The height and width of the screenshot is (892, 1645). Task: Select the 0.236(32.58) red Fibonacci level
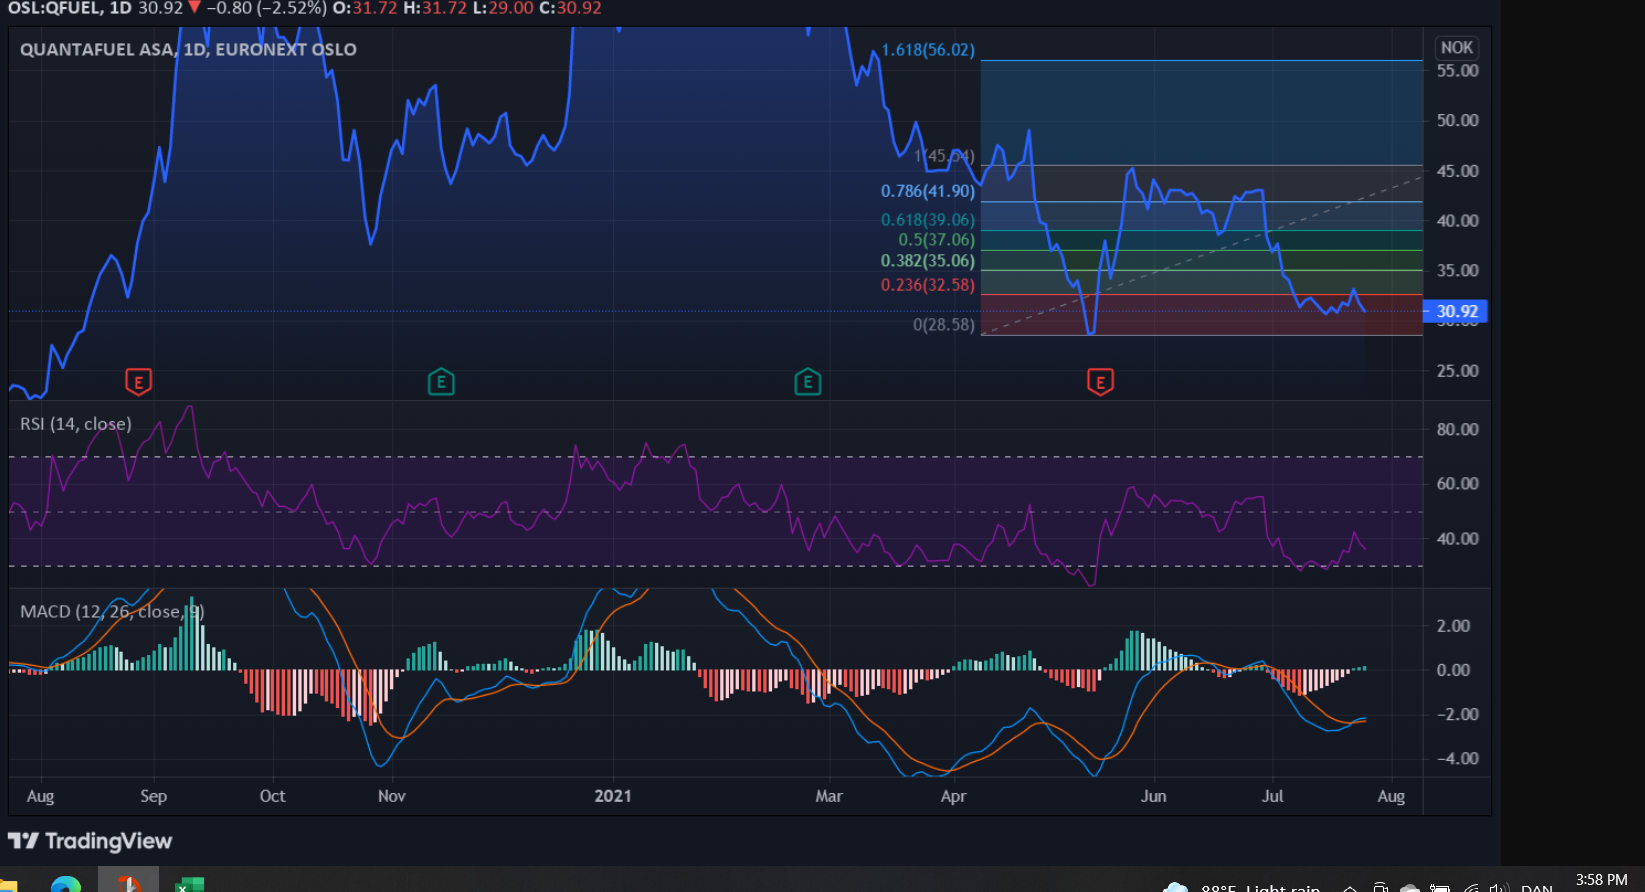pyautogui.click(x=927, y=285)
